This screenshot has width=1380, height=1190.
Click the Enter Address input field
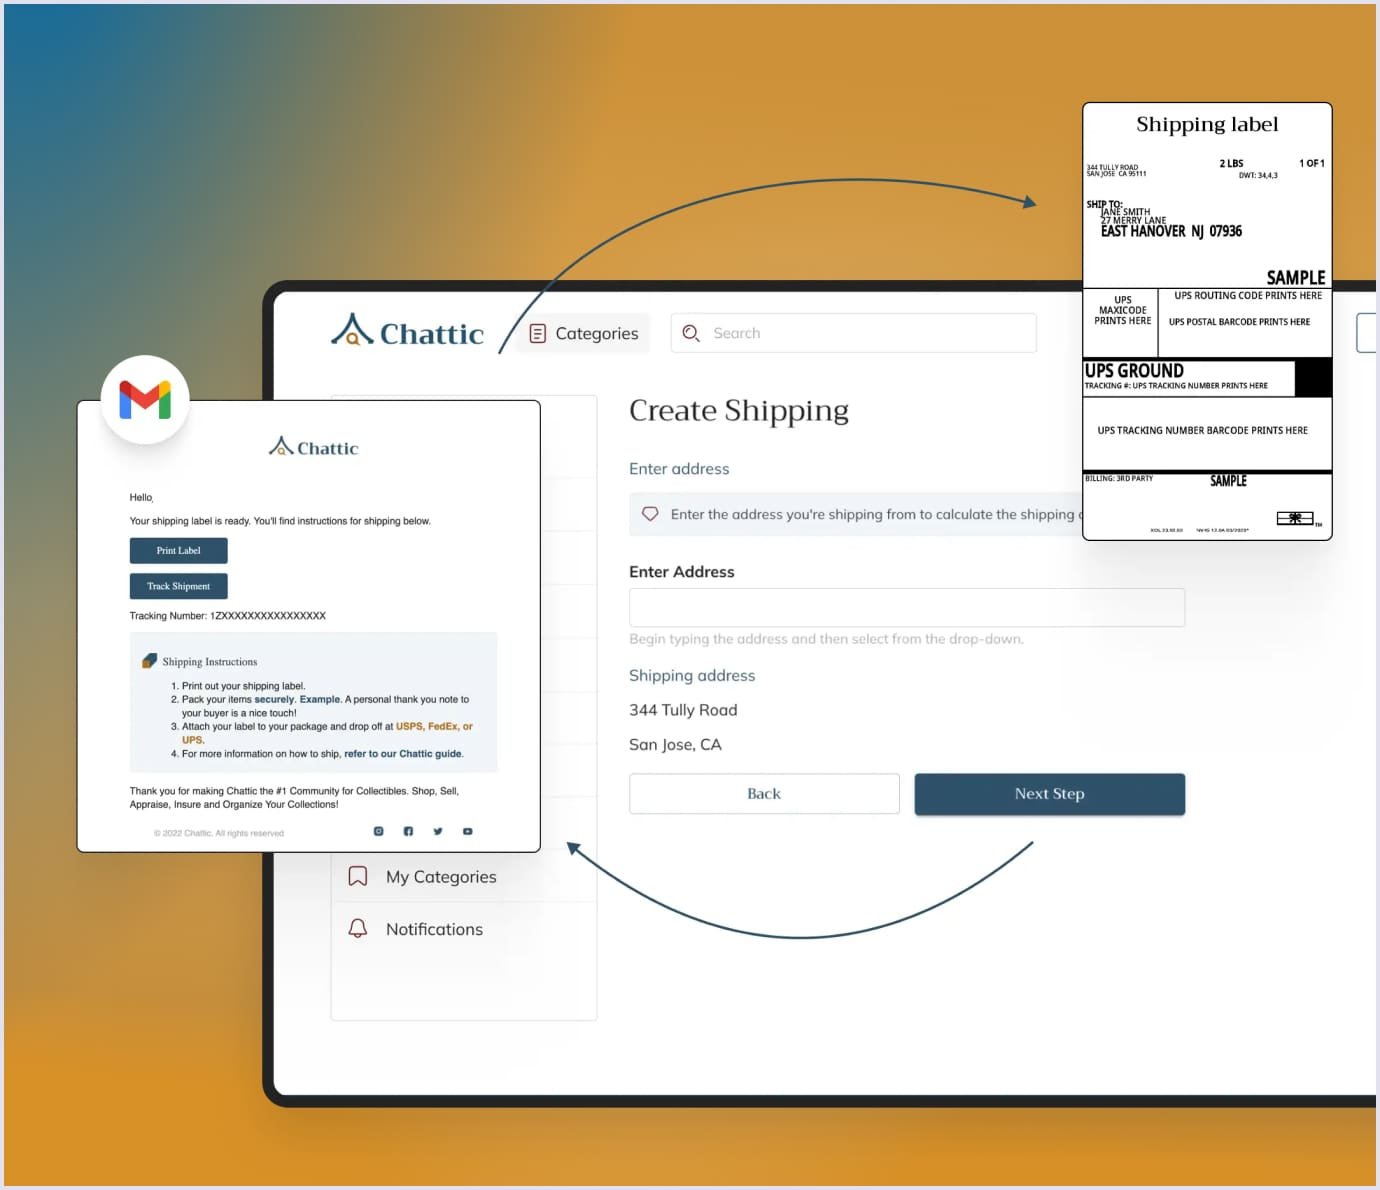907,607
